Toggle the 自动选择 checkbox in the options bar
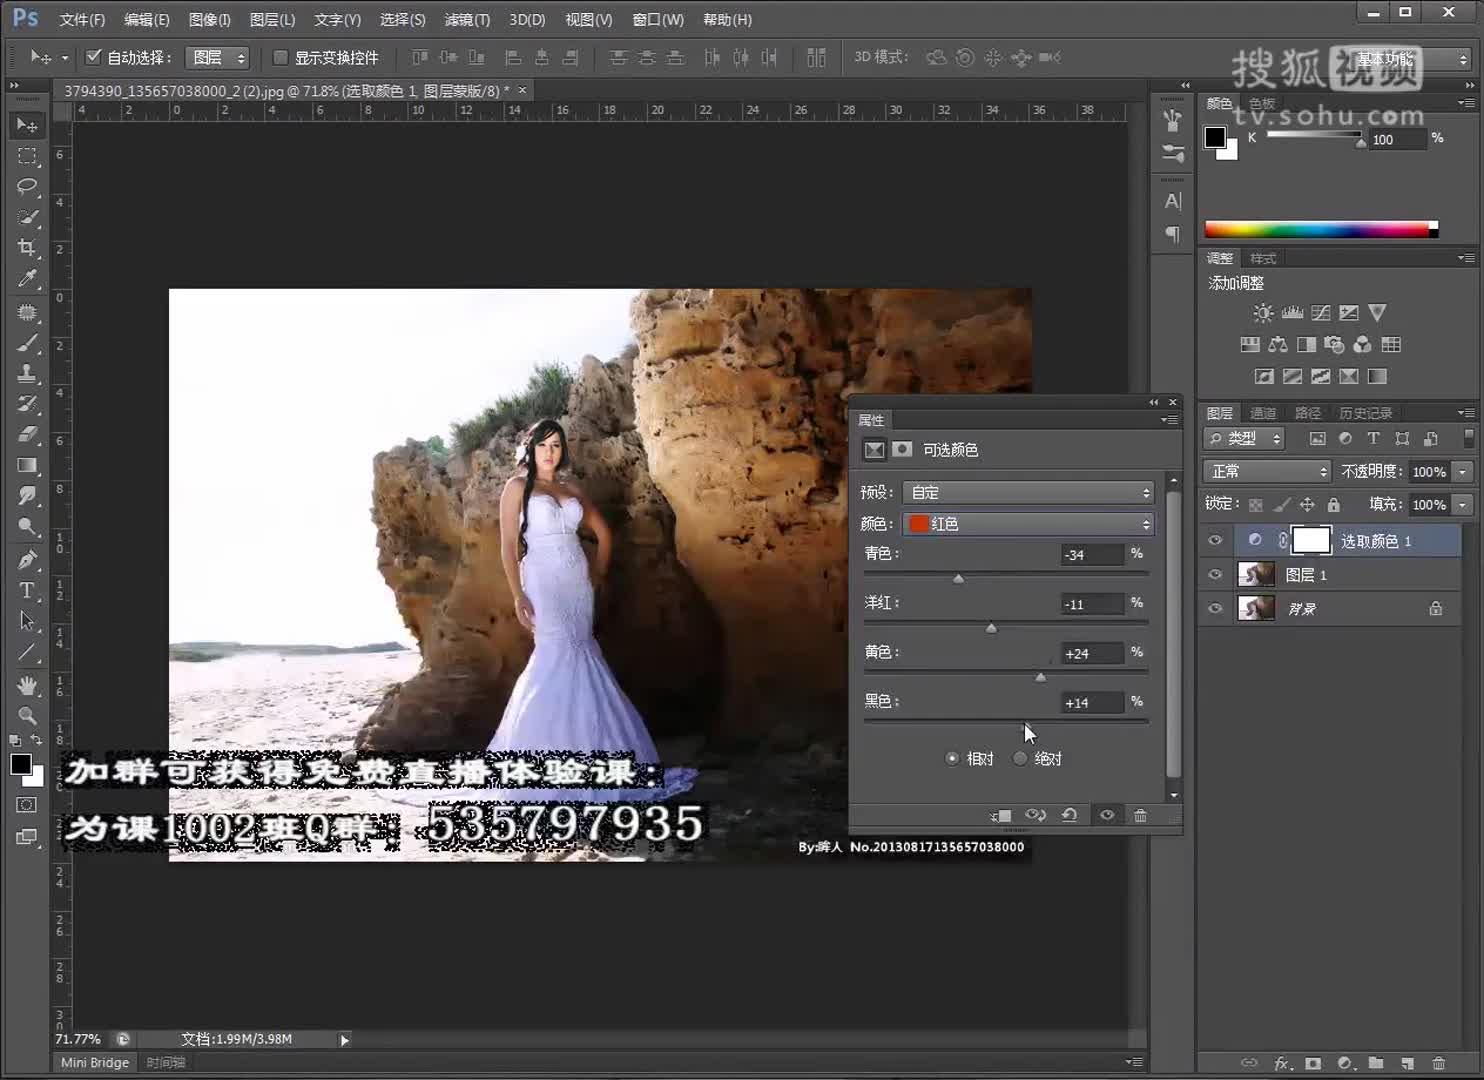 (x=93, y=57)
